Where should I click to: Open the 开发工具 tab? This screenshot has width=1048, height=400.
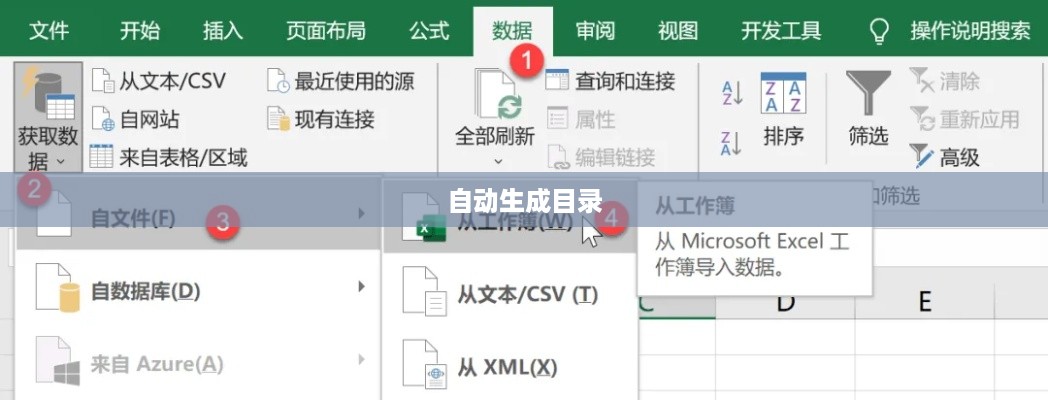tap(781, 31)
